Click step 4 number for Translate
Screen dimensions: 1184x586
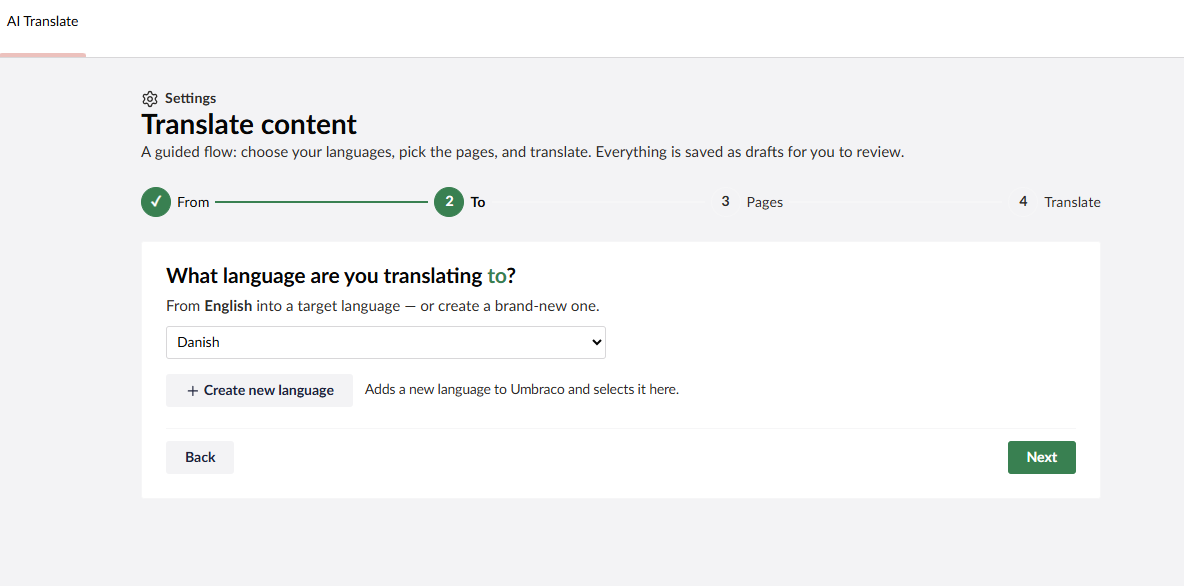pyautogui.click(x=1023, y=202)
